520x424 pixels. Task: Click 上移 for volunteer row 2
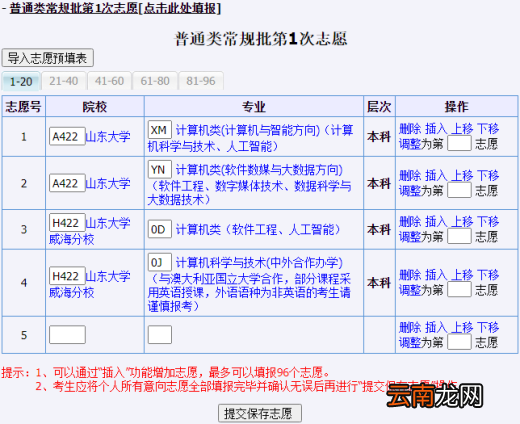click(462, 175)
